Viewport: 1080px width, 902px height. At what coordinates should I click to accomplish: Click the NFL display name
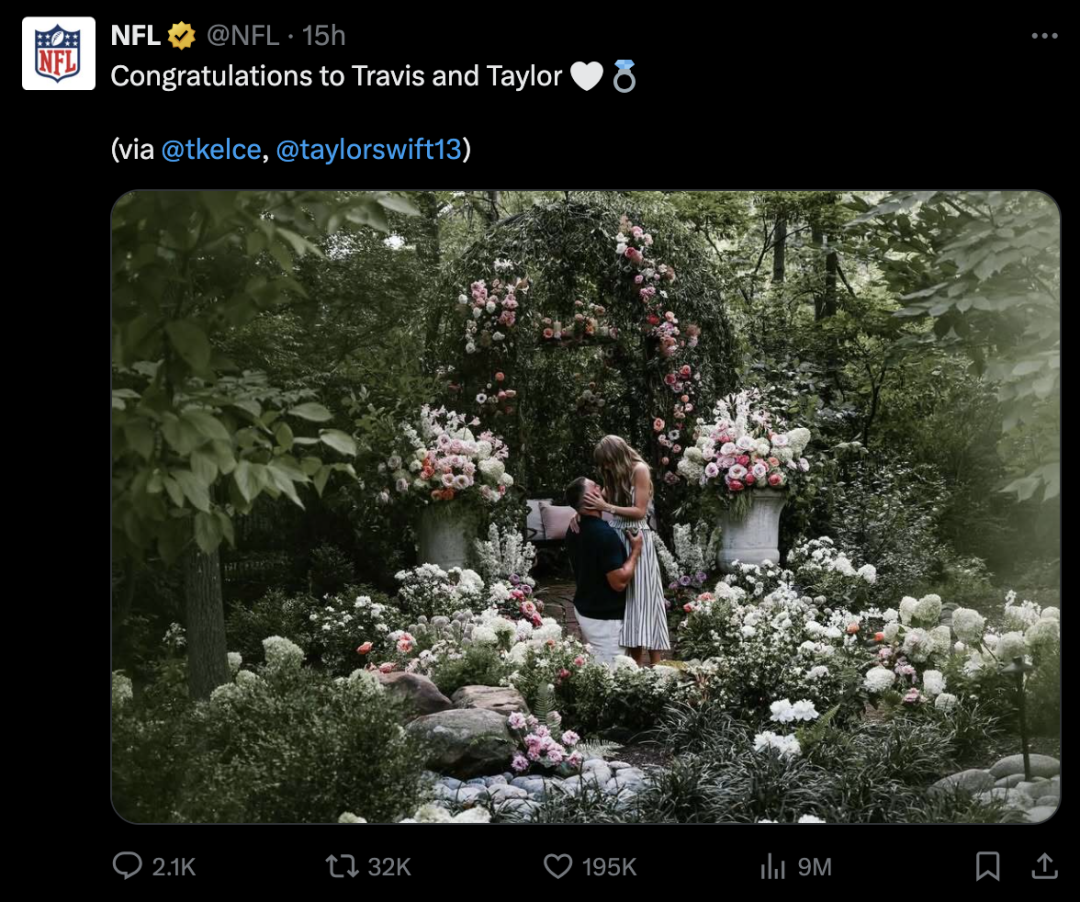(135, 36)
